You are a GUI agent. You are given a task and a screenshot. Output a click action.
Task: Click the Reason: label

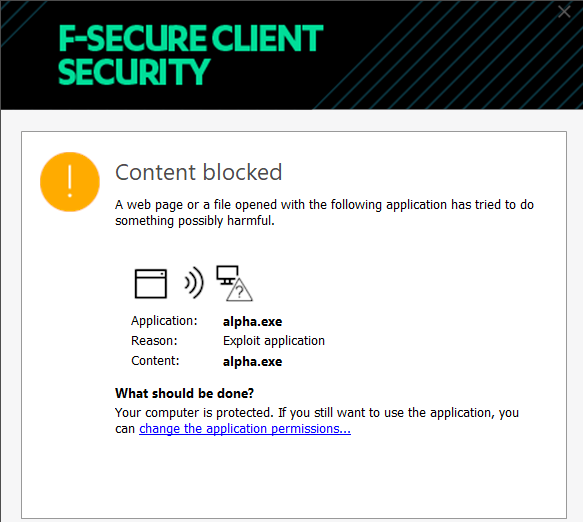pyautogui.click(x=154, y=341)
